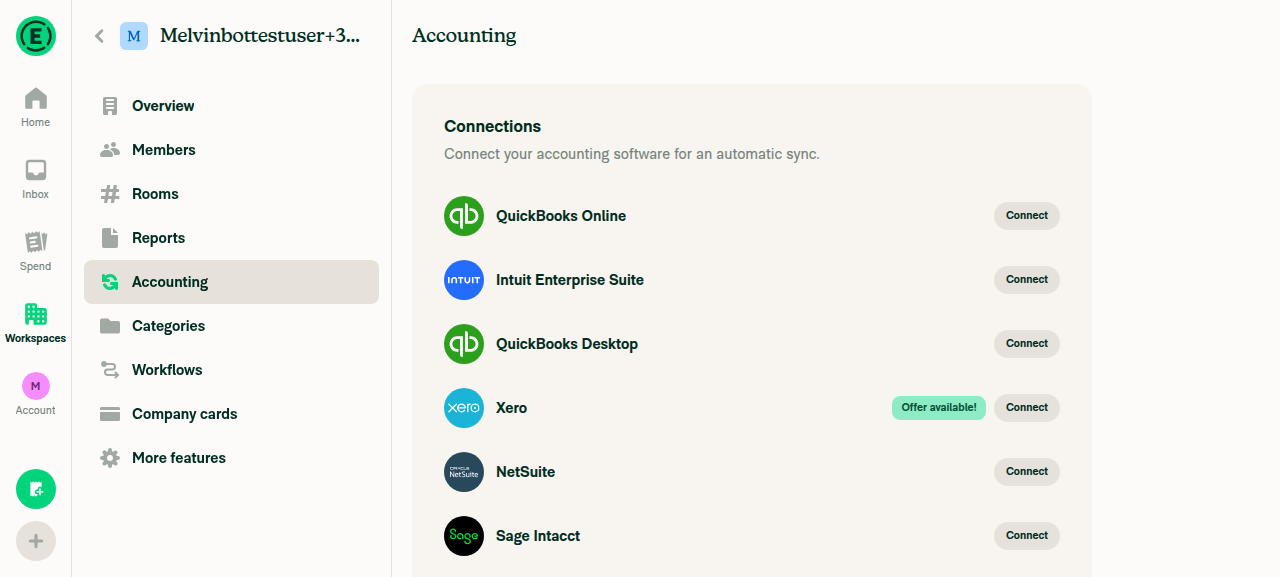Open the Members menu item
1280x577 pixels.
coord(231,150)
